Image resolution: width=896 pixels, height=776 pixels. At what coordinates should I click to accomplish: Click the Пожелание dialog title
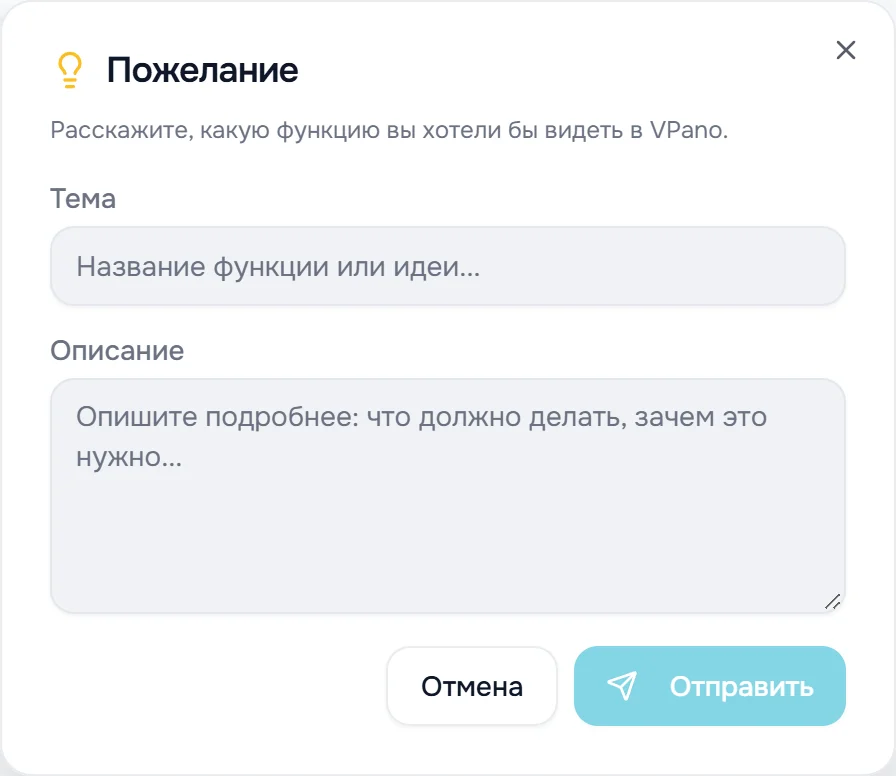202,70
